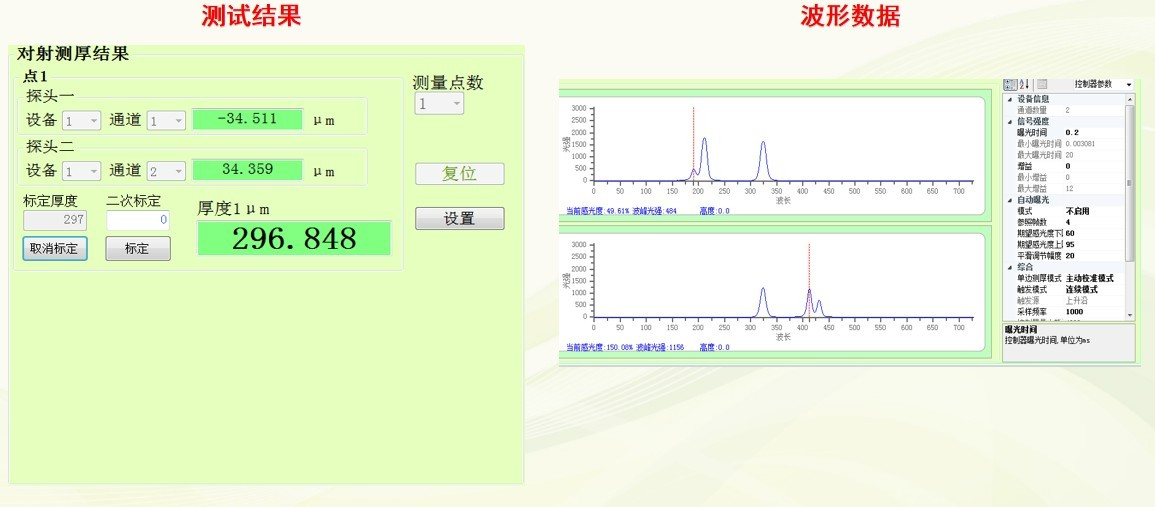Image resolution: width=1155 pixels, height=507 pixels.
Task: Click the property pages icon beside sort icons
Action: [x=1041, y=85]
